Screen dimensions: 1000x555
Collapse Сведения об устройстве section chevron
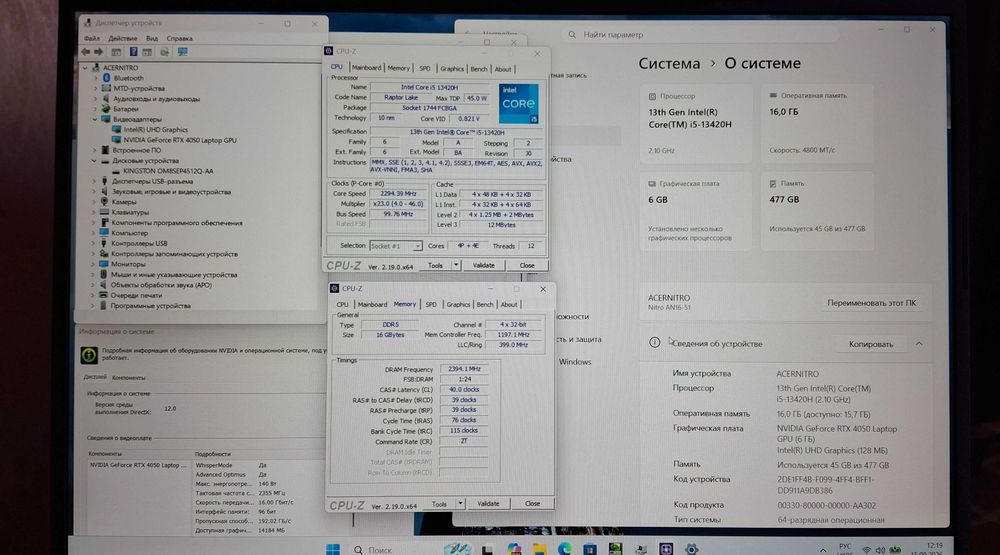point(919,344)
